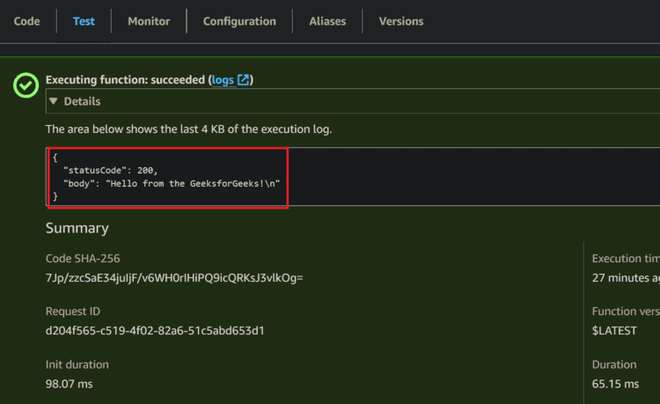Click the 27 minutes ago execution time

pos(625,277)
